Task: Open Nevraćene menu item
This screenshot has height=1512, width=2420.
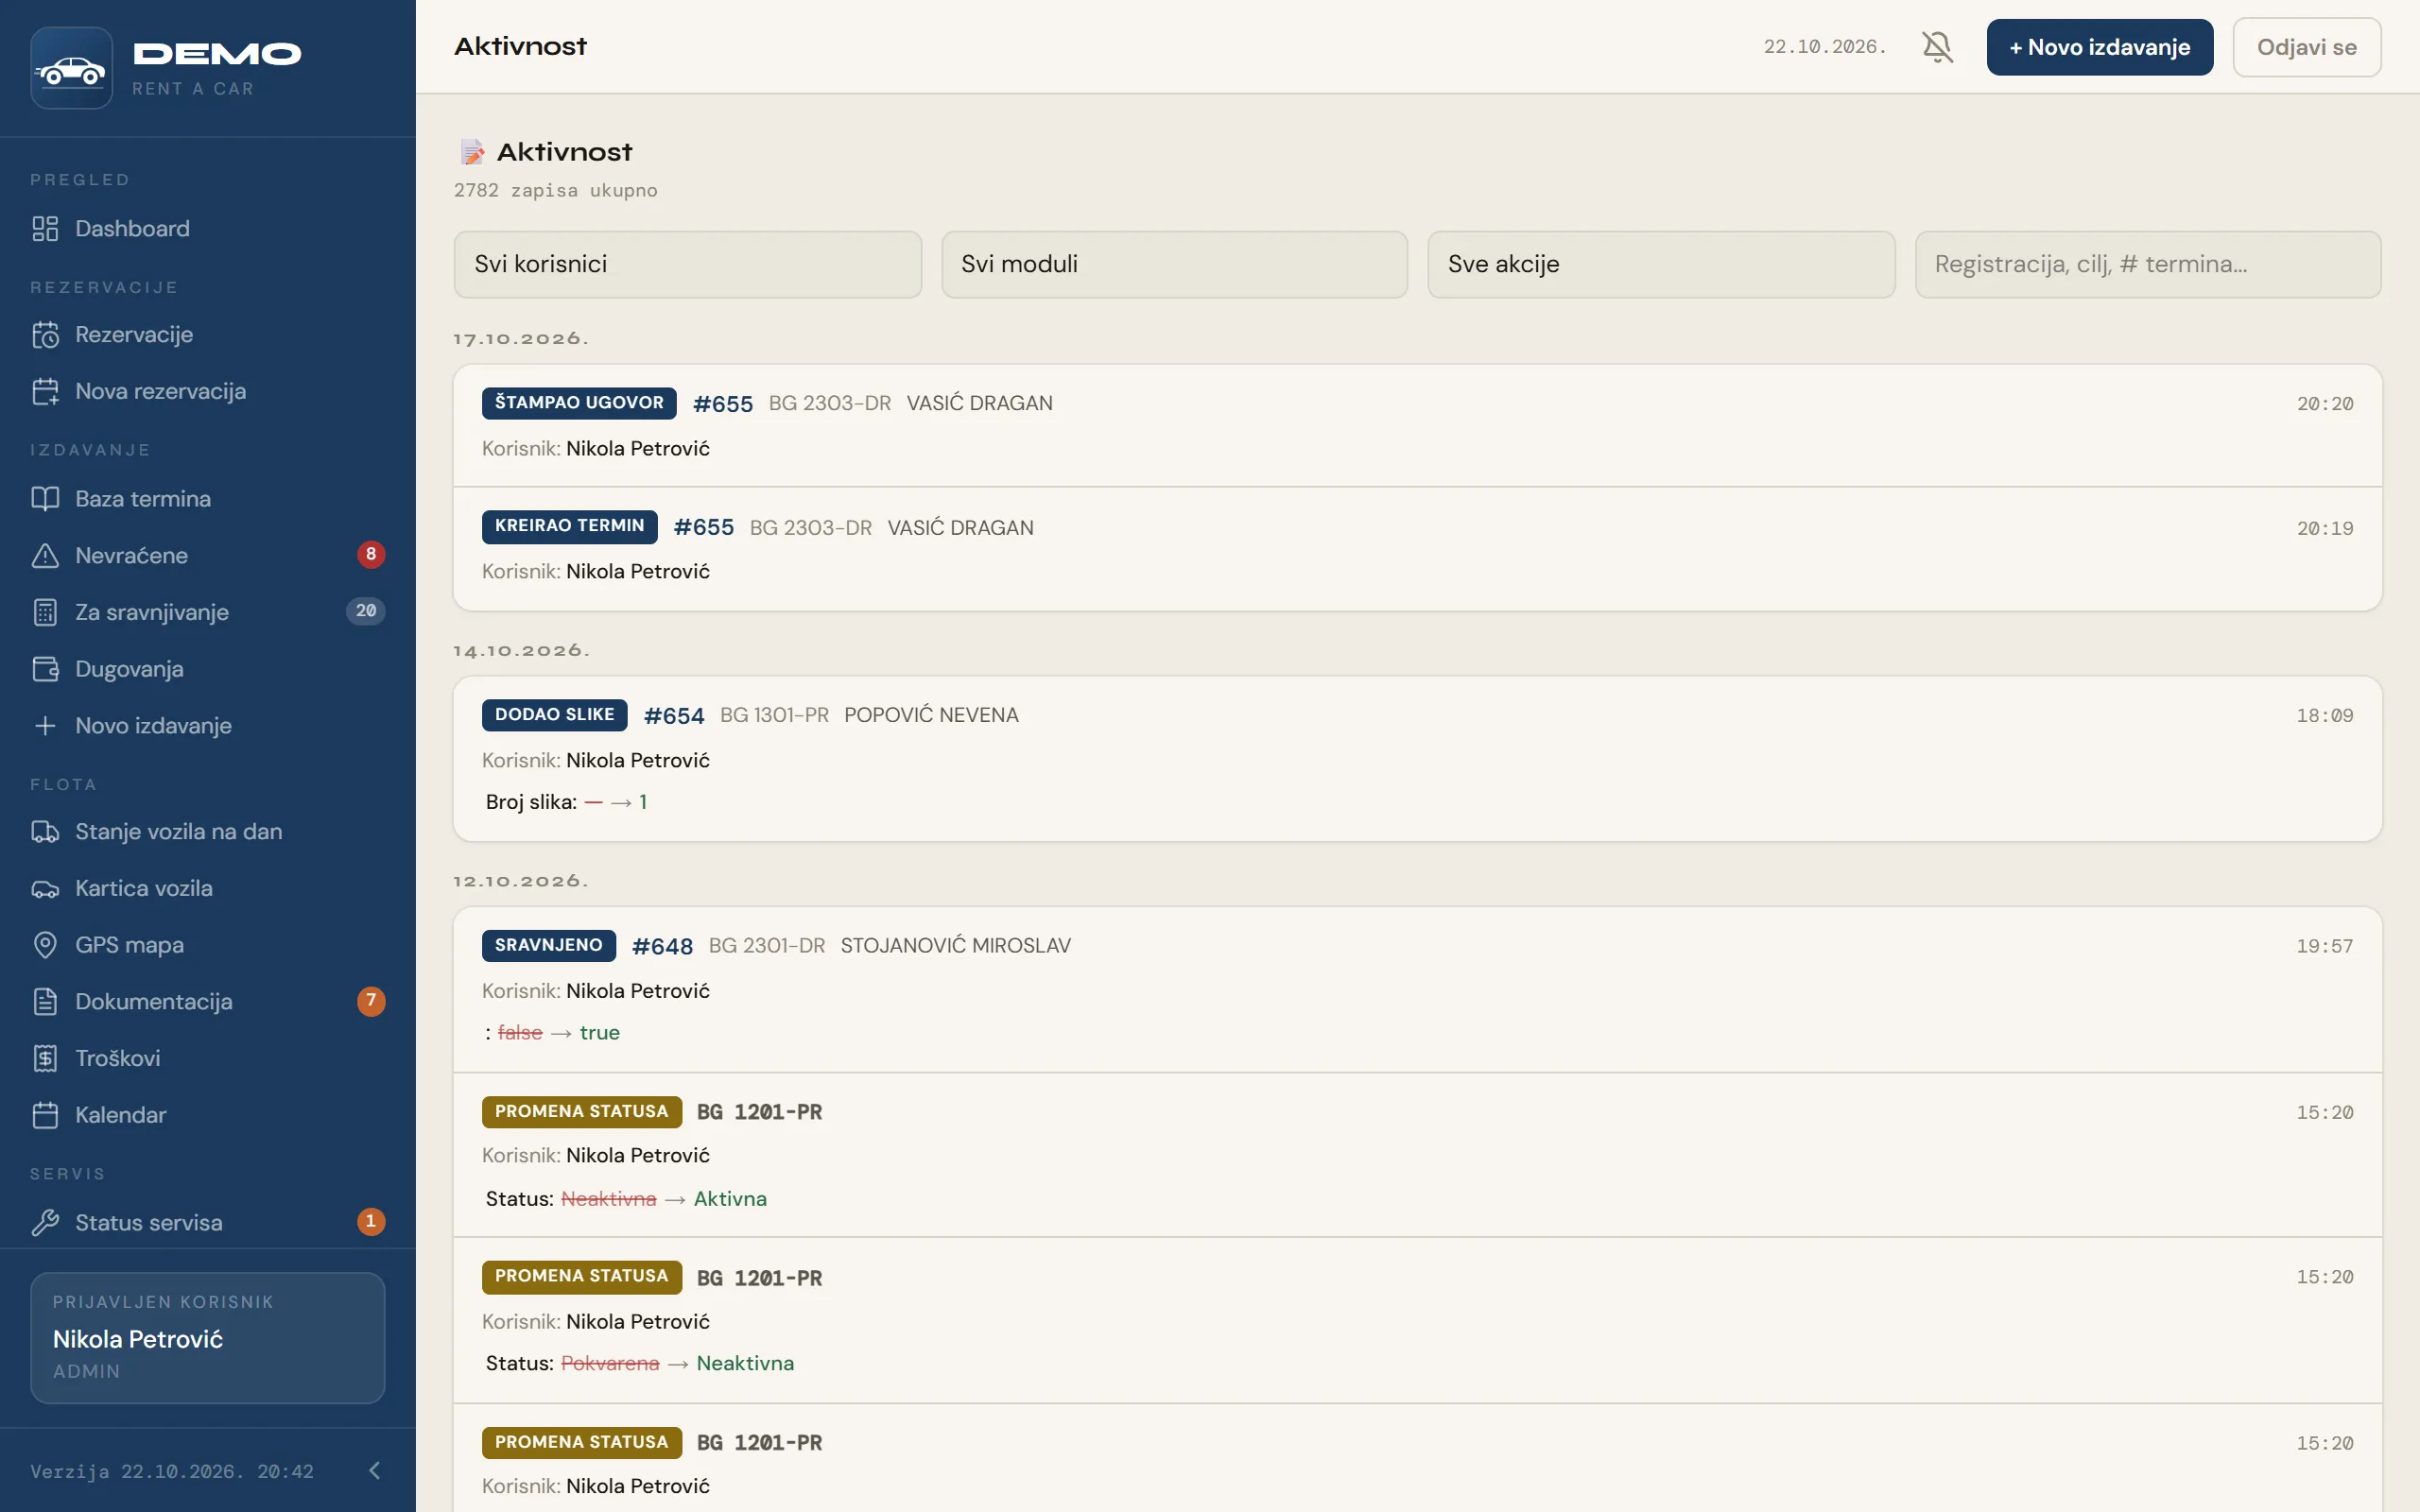Action: tap(208, 556)
